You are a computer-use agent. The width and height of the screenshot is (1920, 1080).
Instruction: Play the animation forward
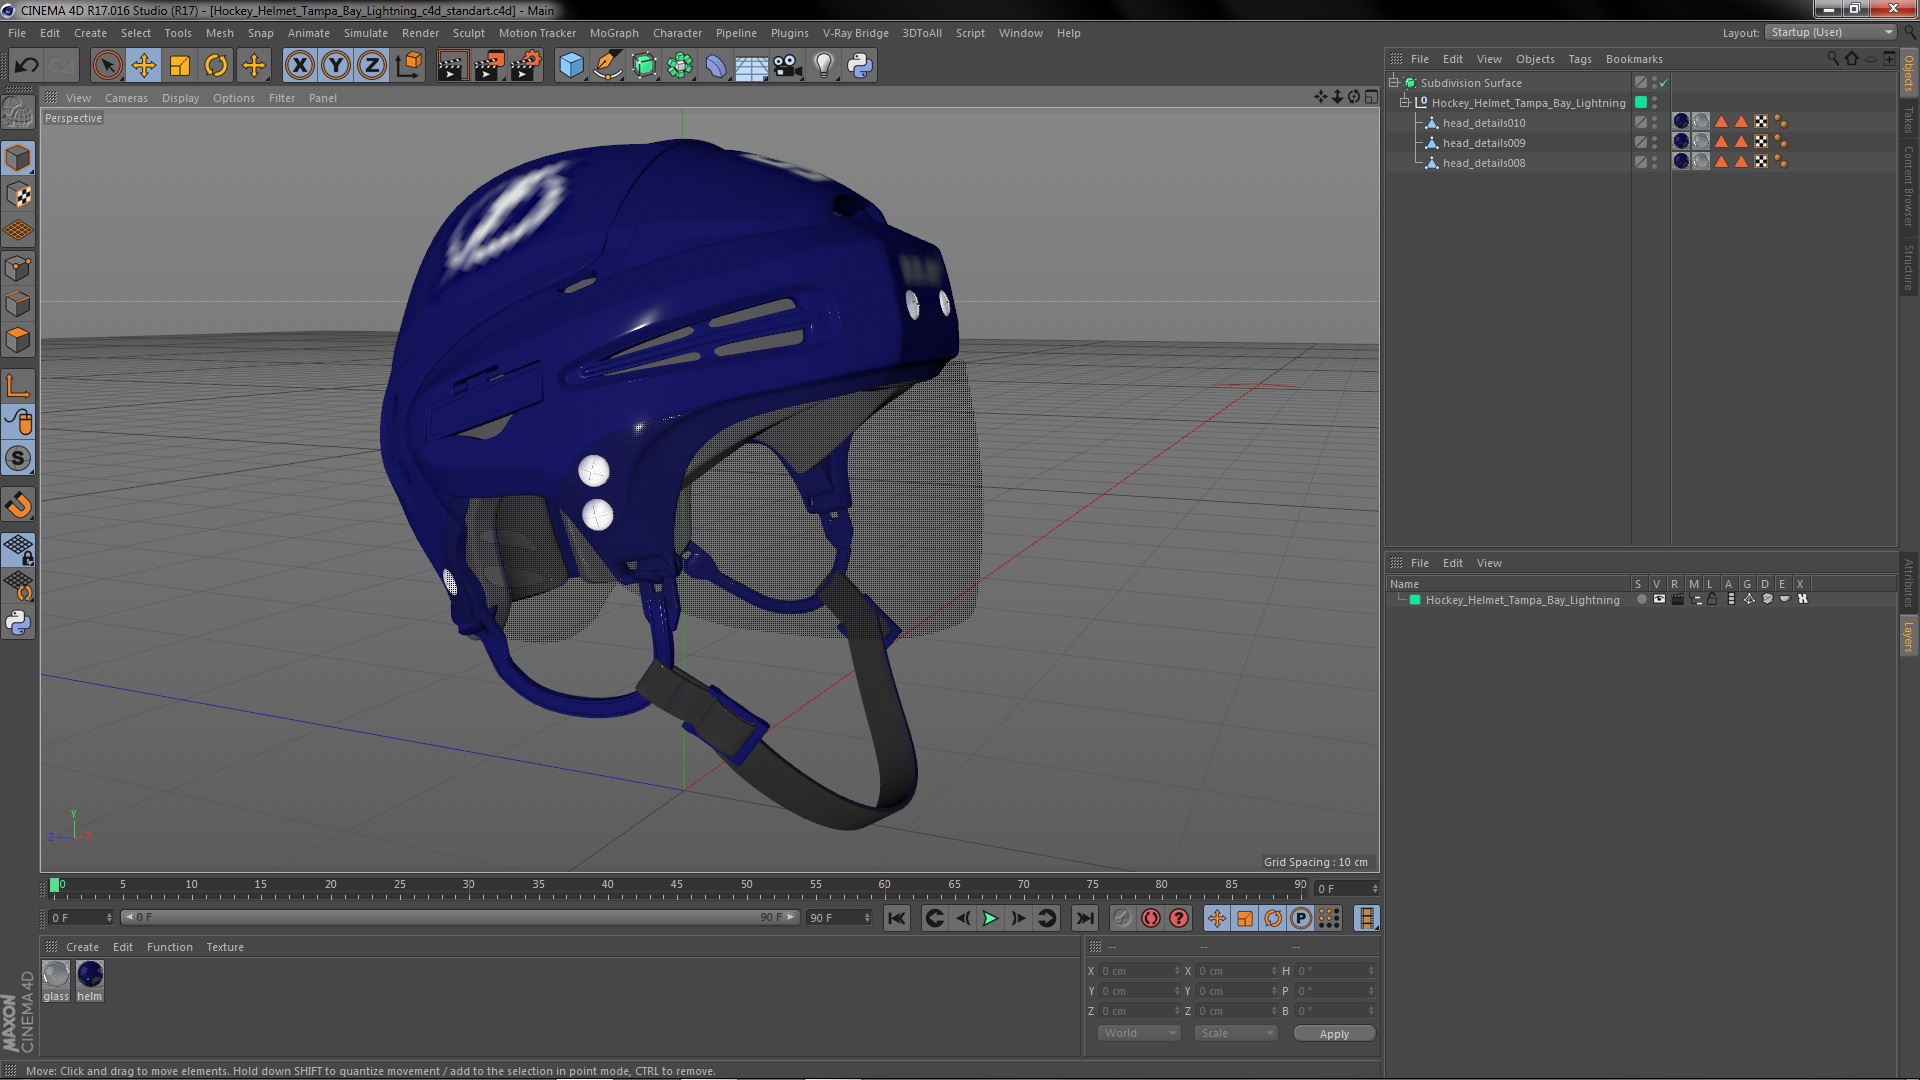990,918
